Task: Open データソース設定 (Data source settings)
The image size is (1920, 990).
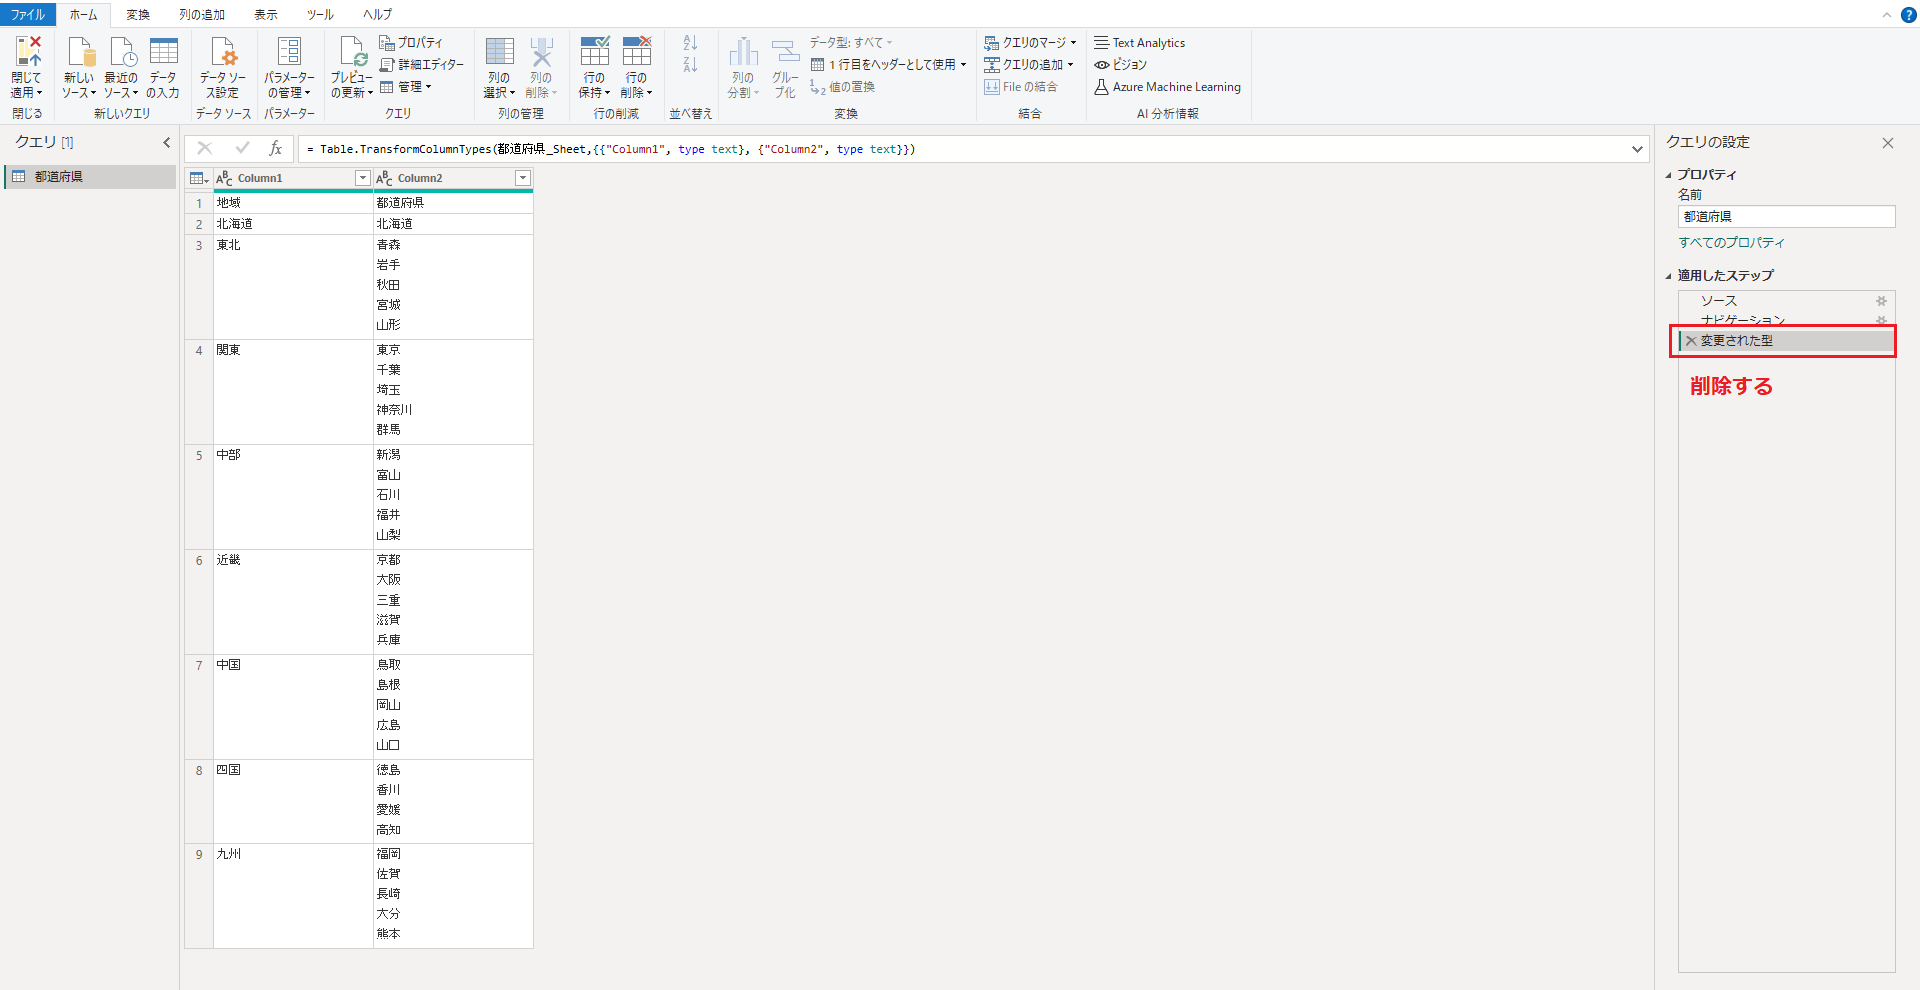Action: click(222, 53)
